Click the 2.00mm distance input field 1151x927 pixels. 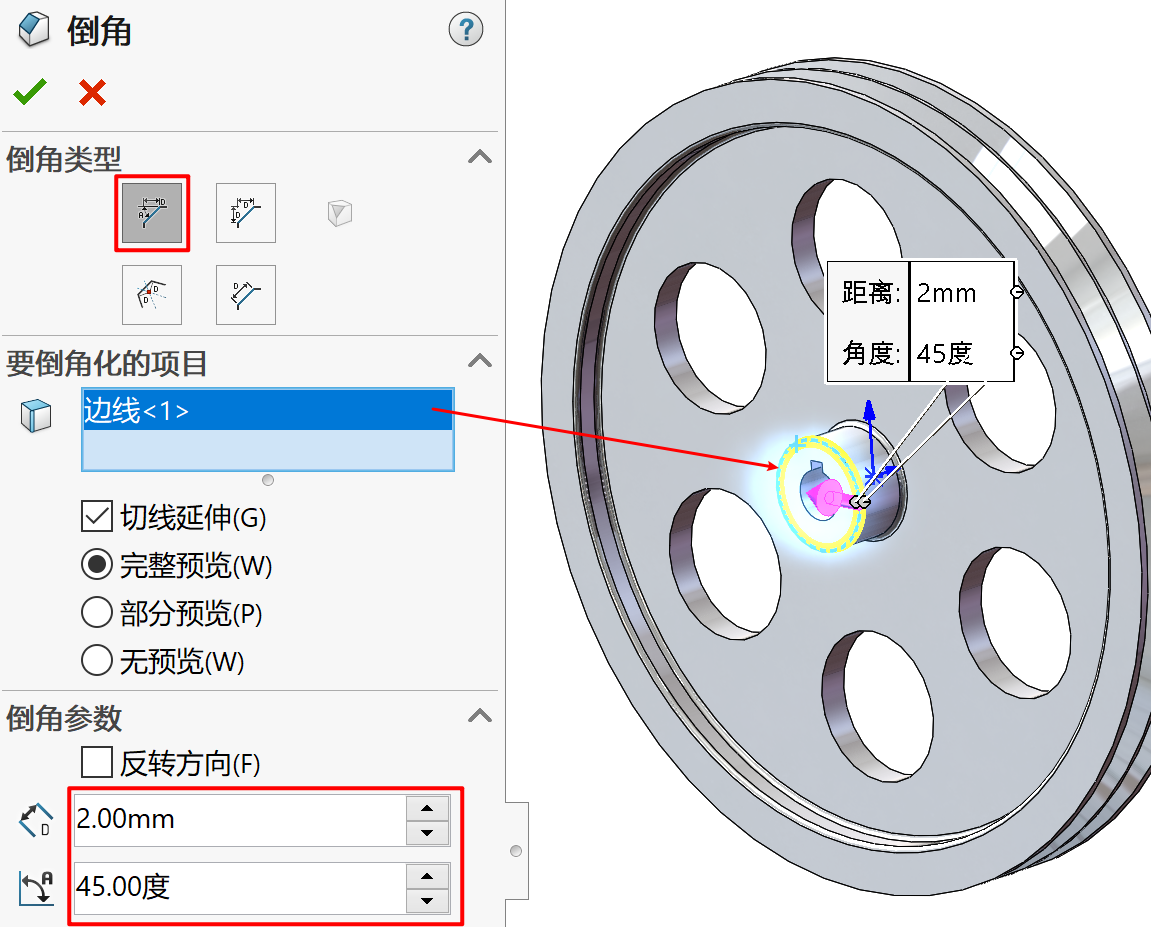coord(240,820)
